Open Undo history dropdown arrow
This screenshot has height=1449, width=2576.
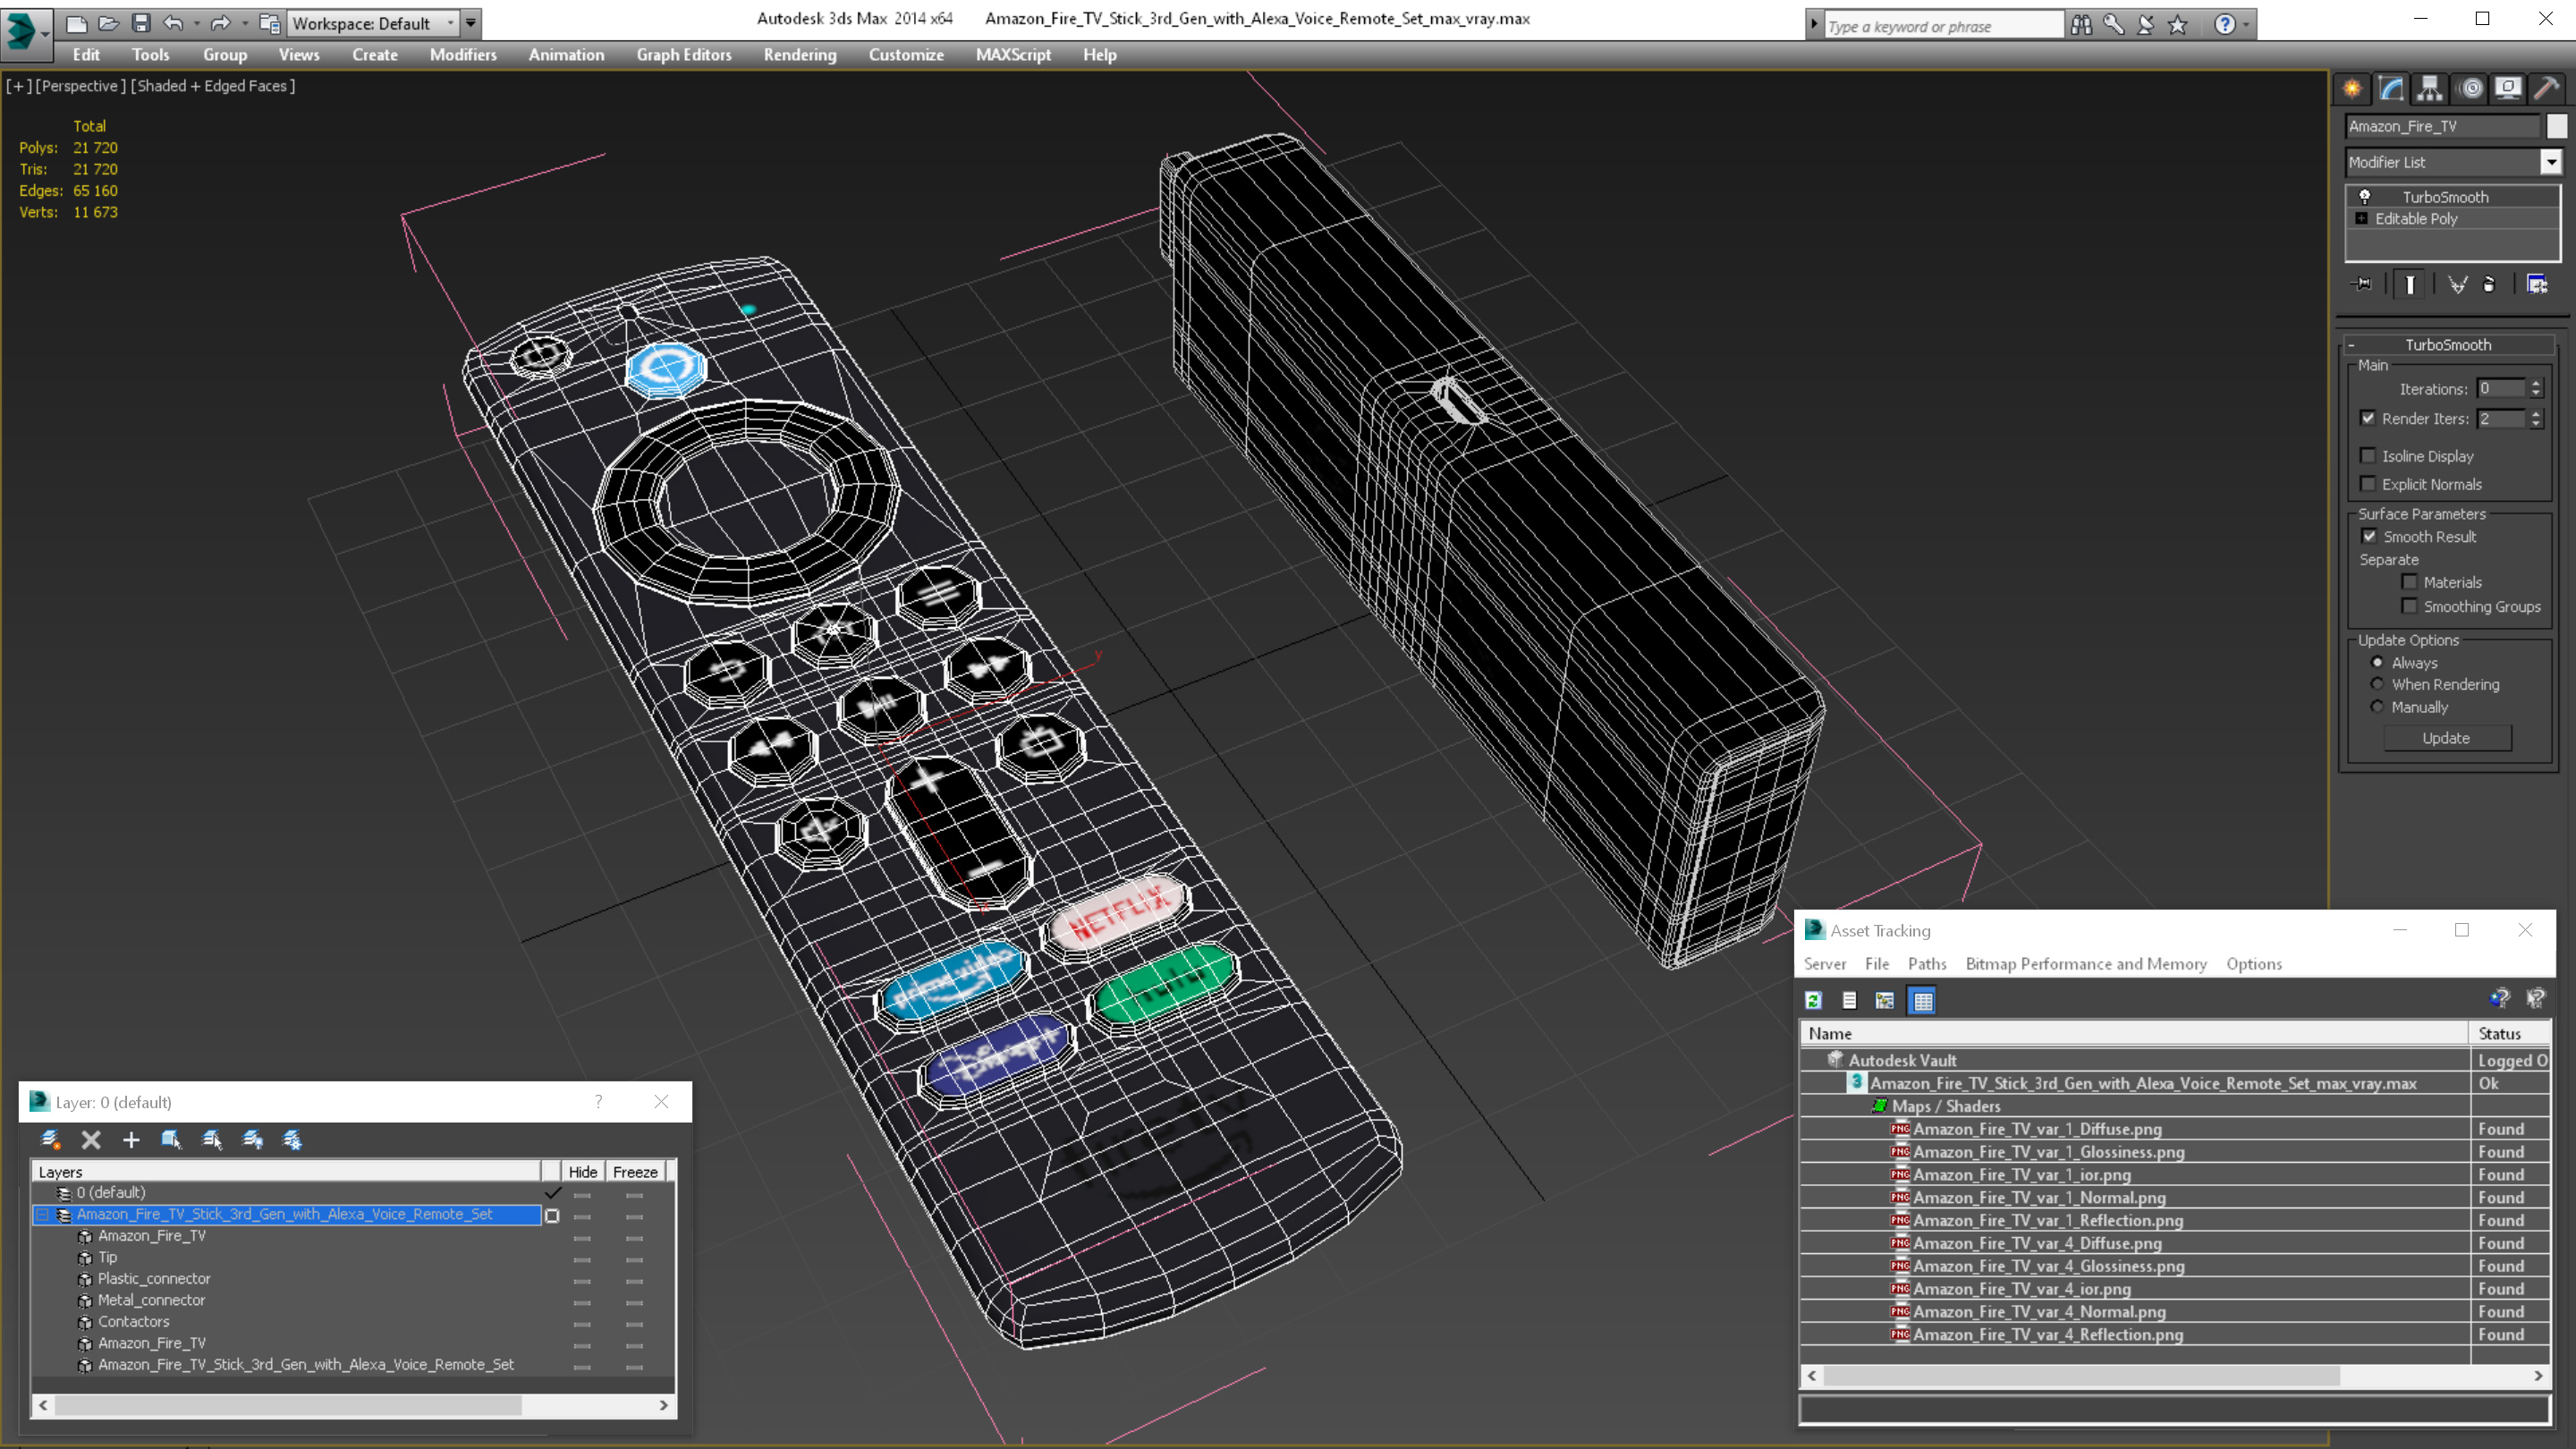(196, 23)
